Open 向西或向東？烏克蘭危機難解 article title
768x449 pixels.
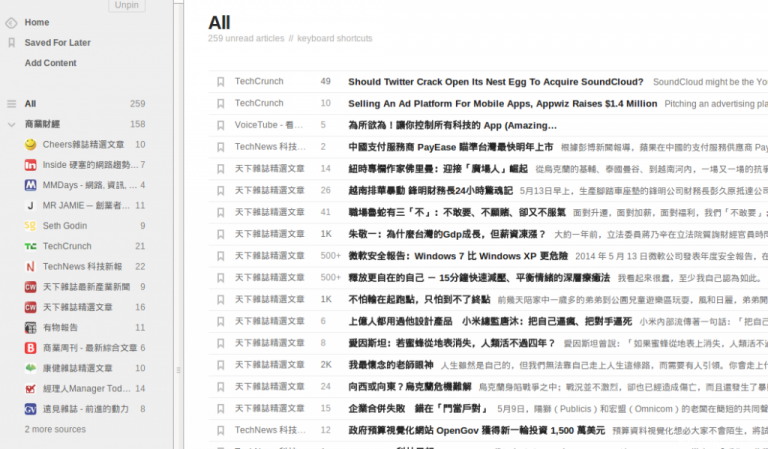409,387
